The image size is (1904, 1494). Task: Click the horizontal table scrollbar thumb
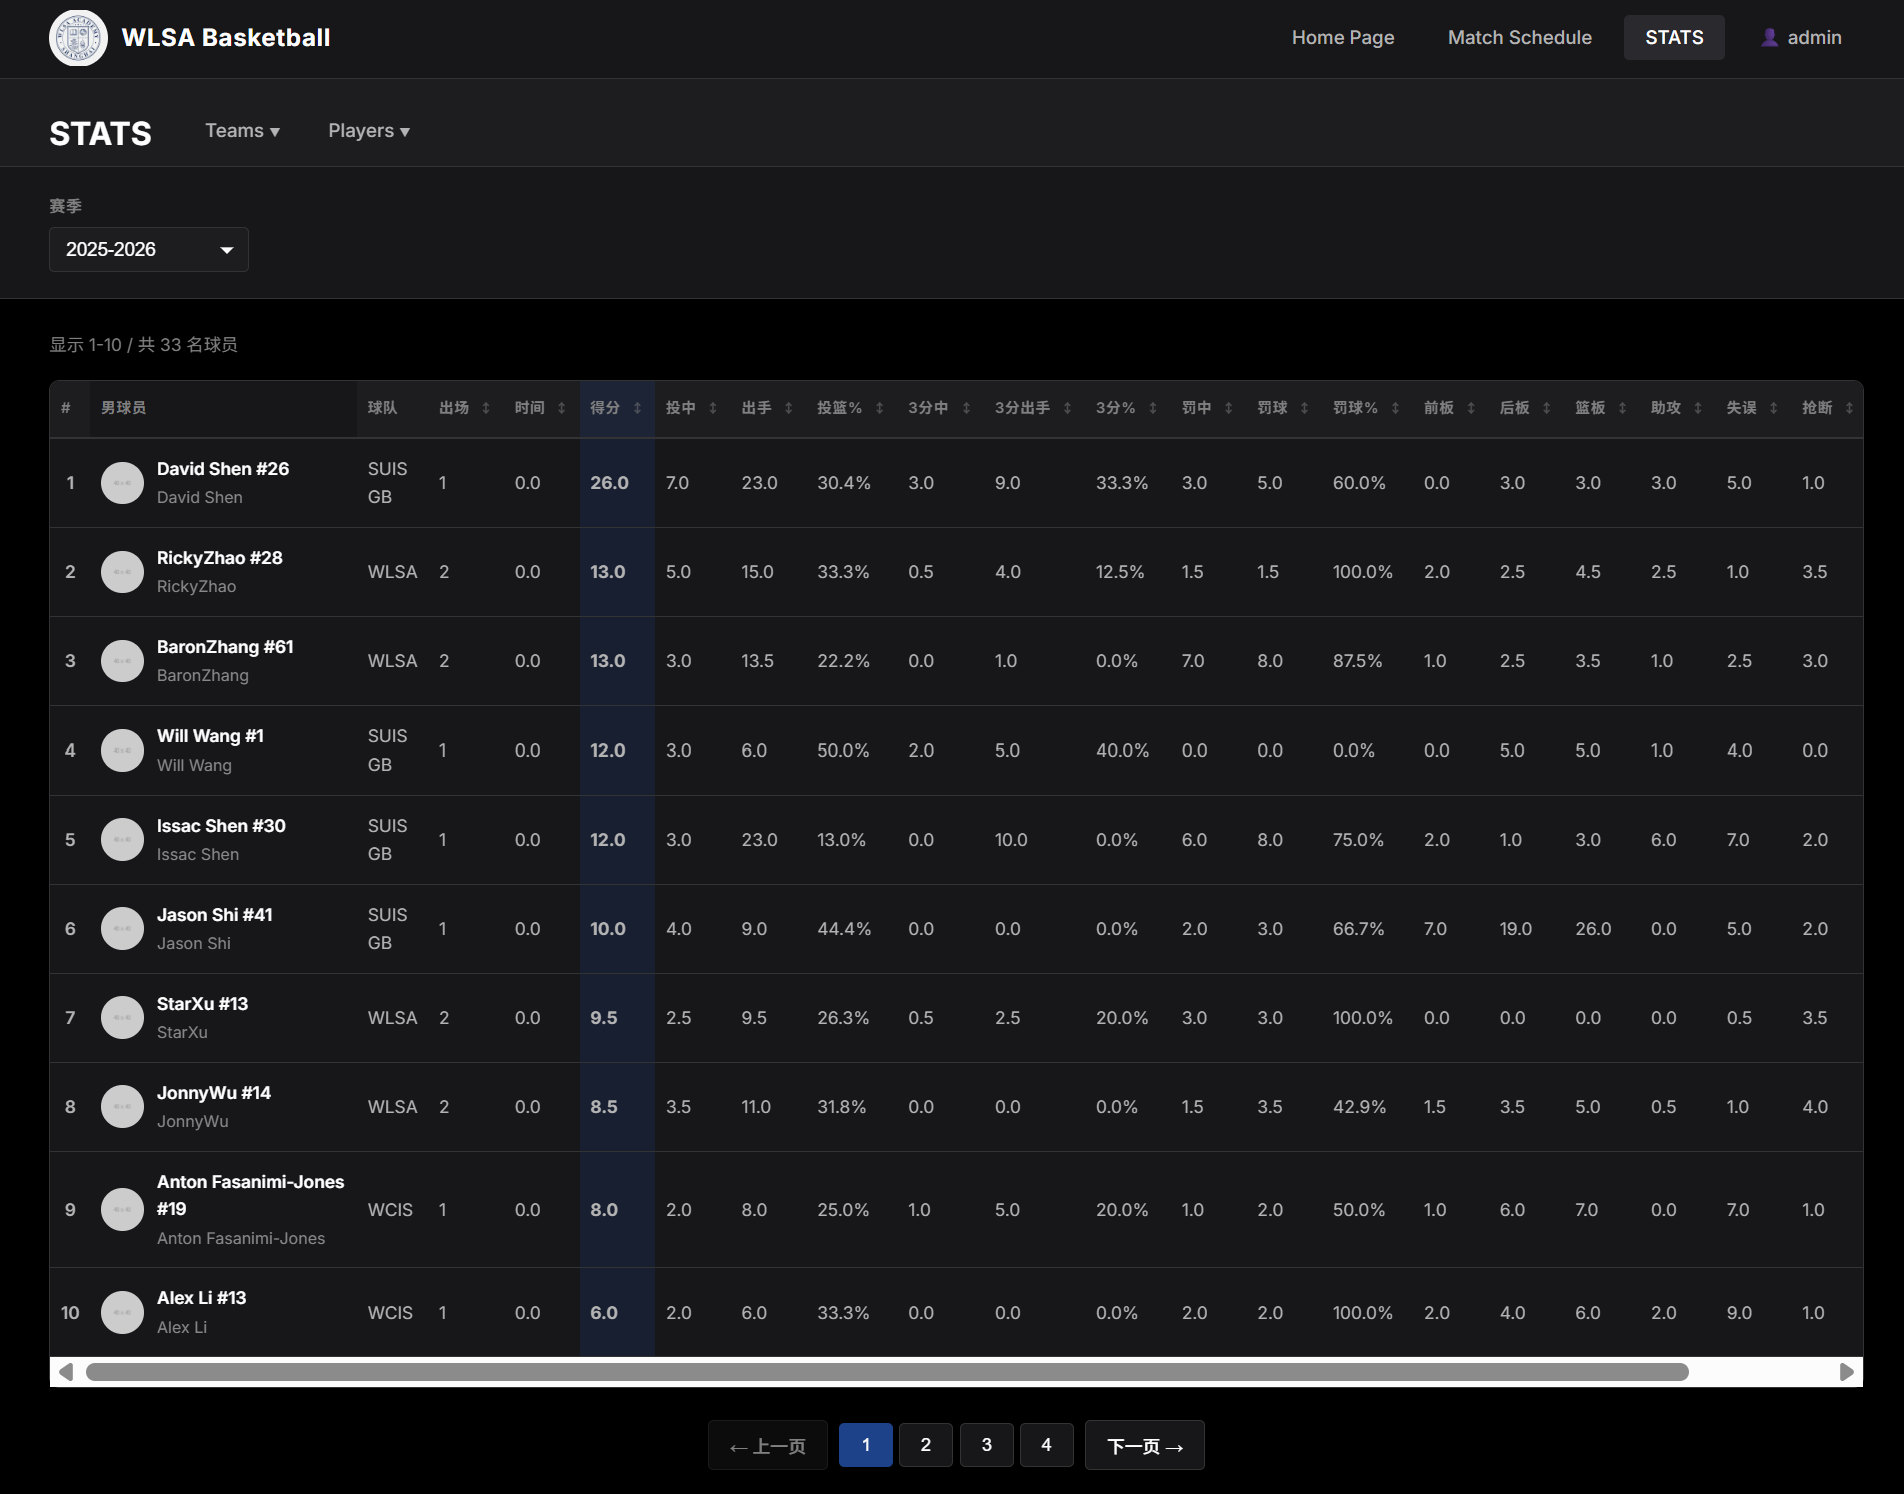pyautogui.click(x=887, y=1372)
